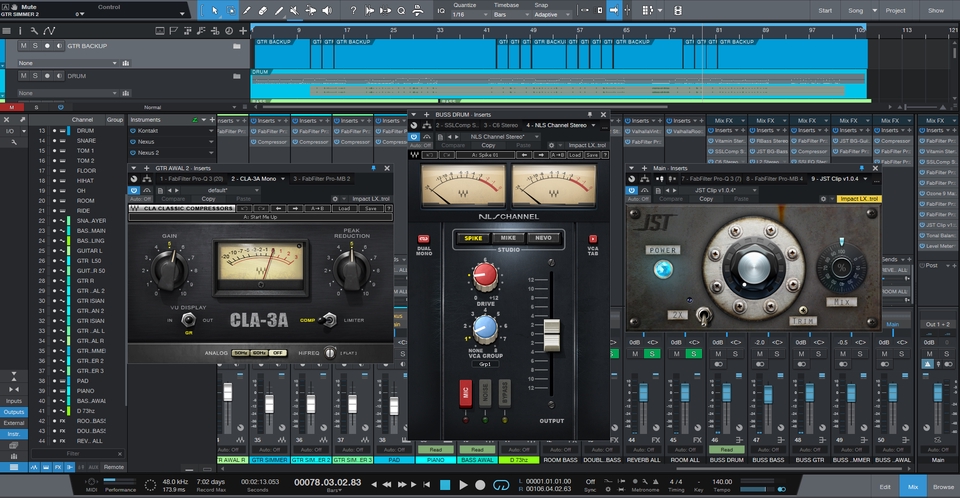Toggle the NLS DUAL MONO button

pyautogui.click(x=424, y=239)
